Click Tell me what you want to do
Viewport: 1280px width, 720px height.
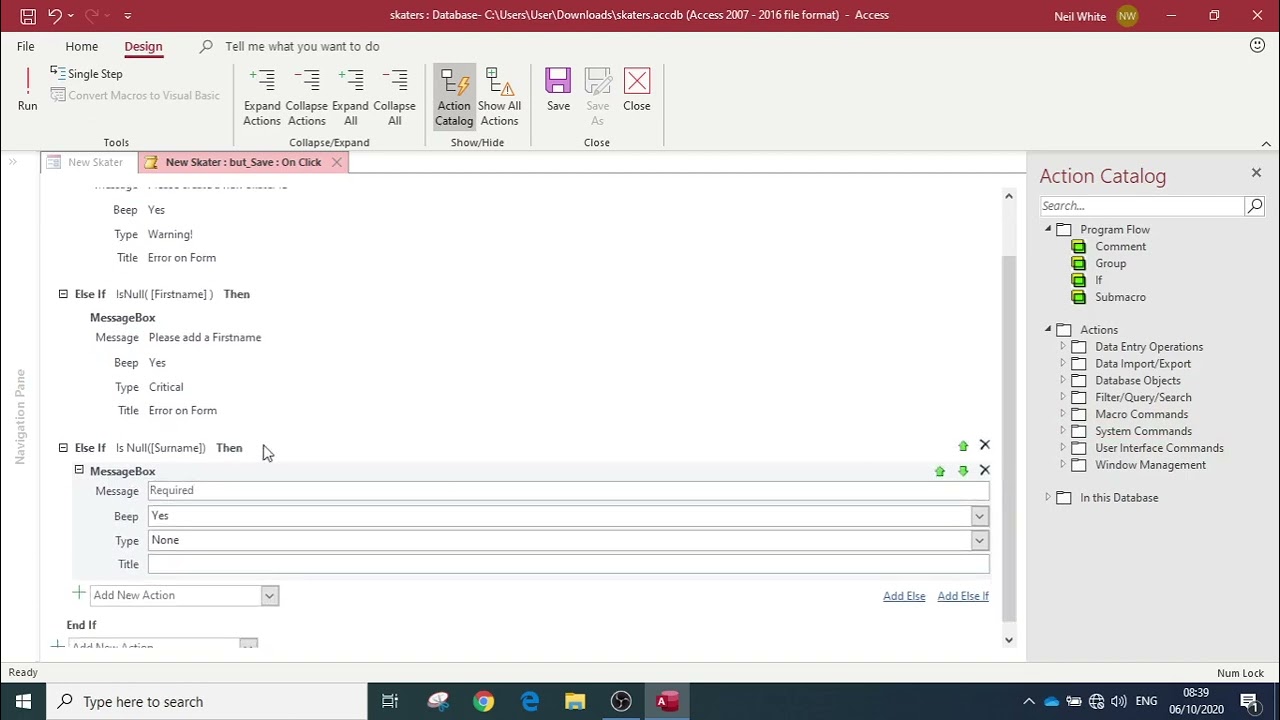point(302,46)
